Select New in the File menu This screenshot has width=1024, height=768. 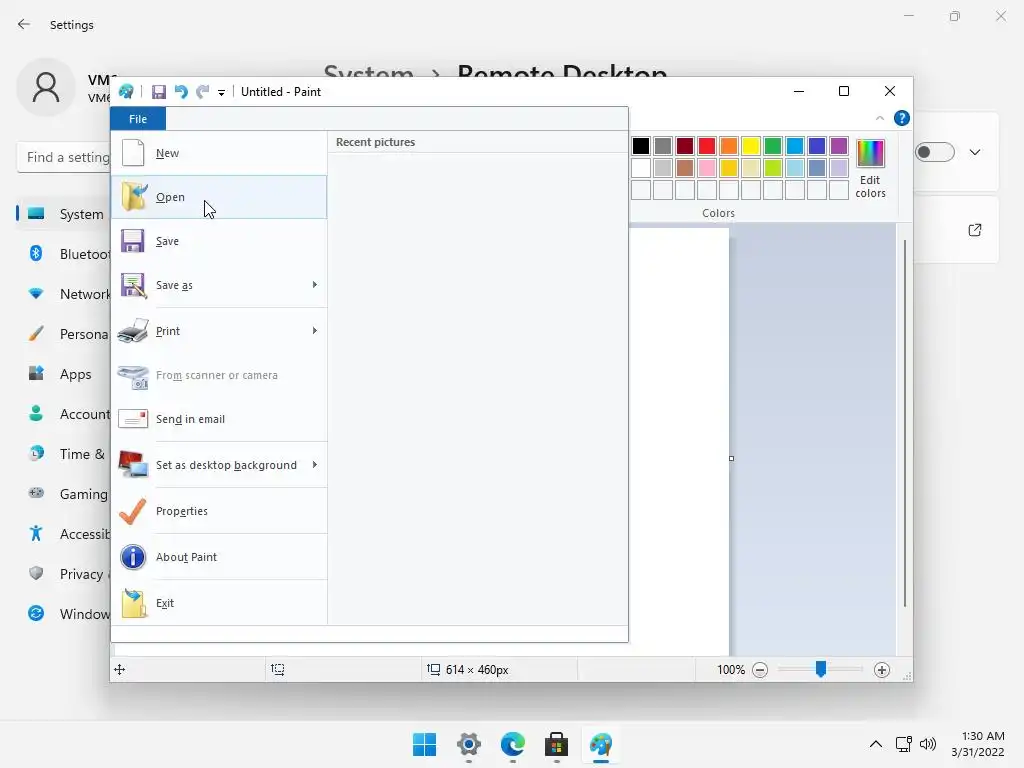pyautogui.click(x=219, y=153)
